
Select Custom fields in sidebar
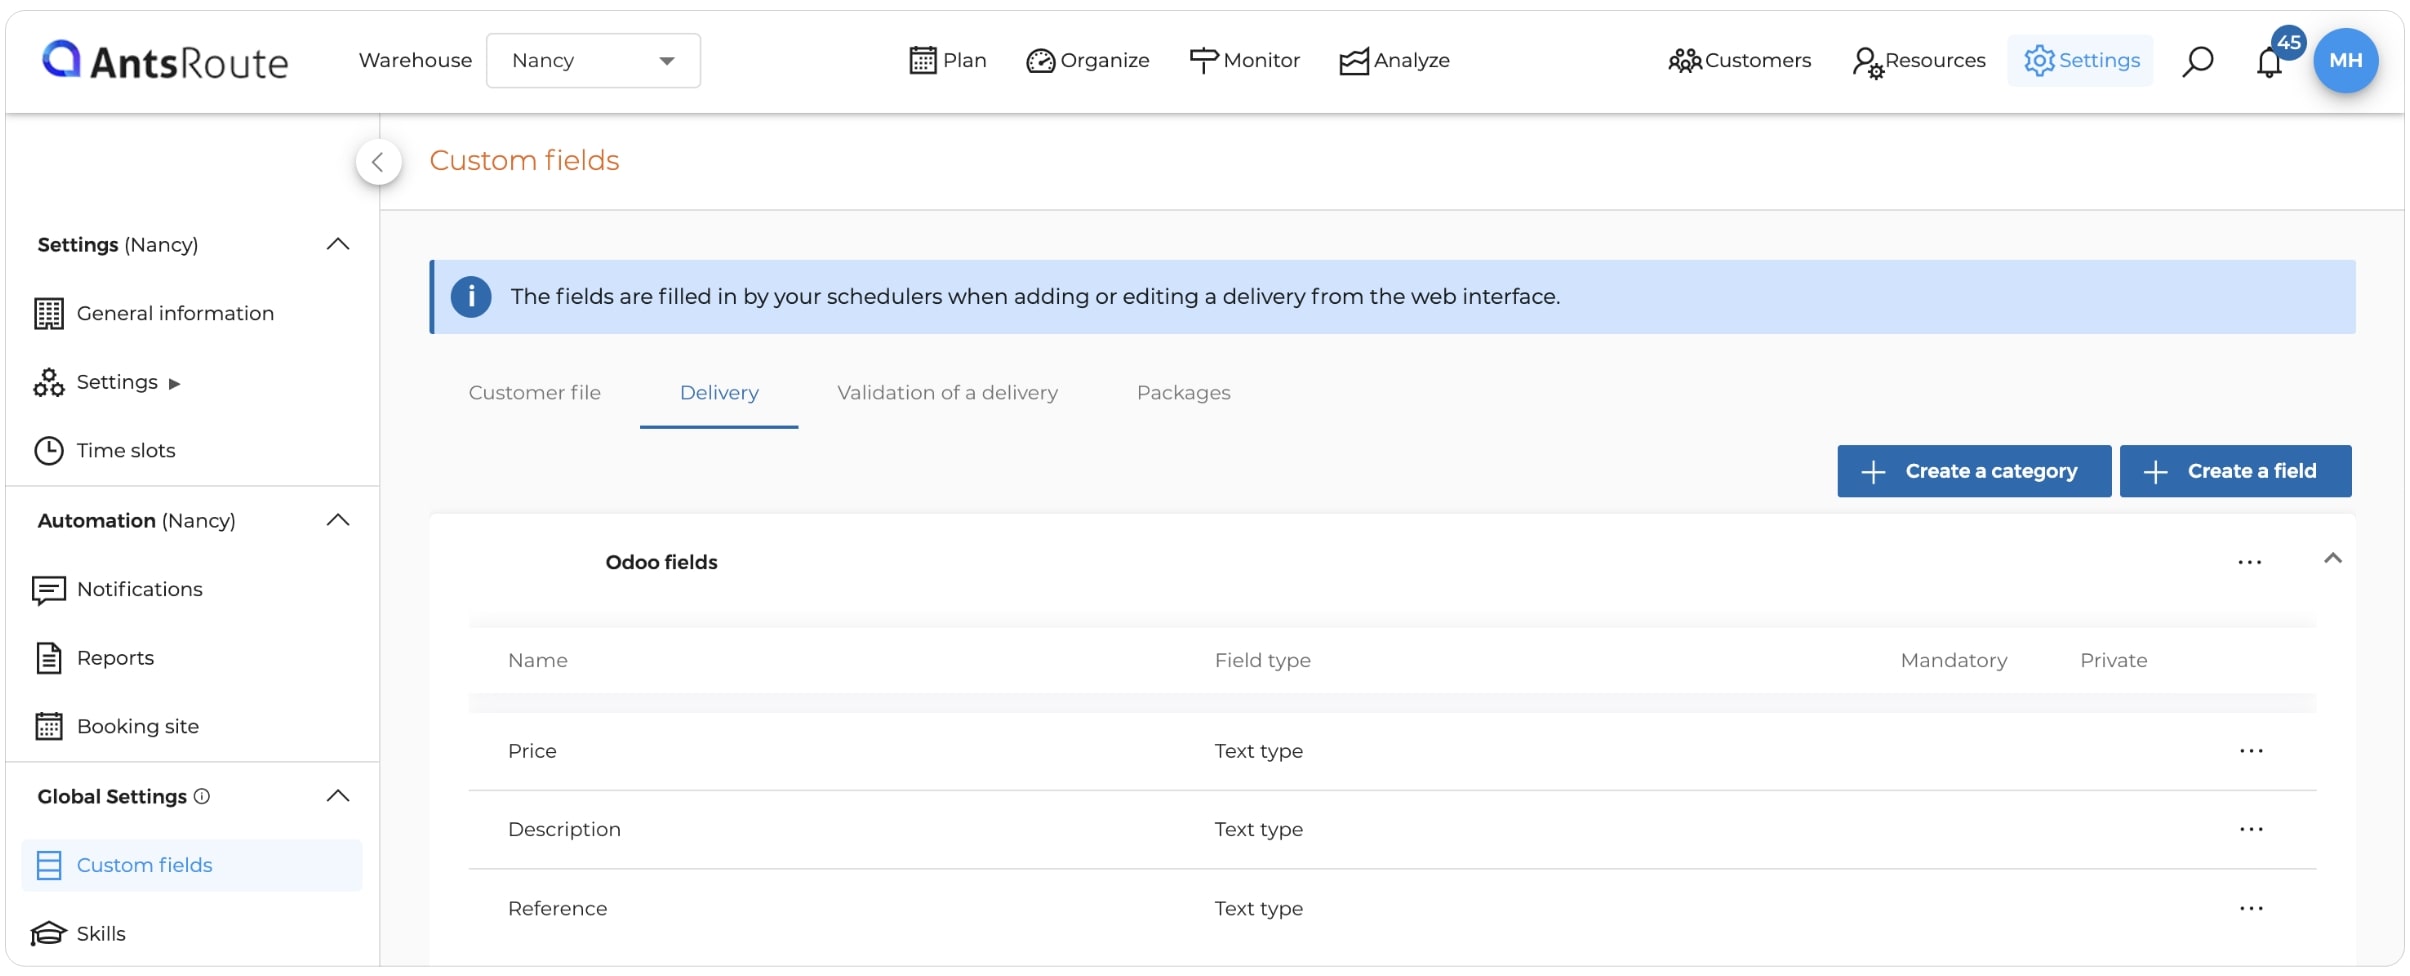[x=192, y=866]
